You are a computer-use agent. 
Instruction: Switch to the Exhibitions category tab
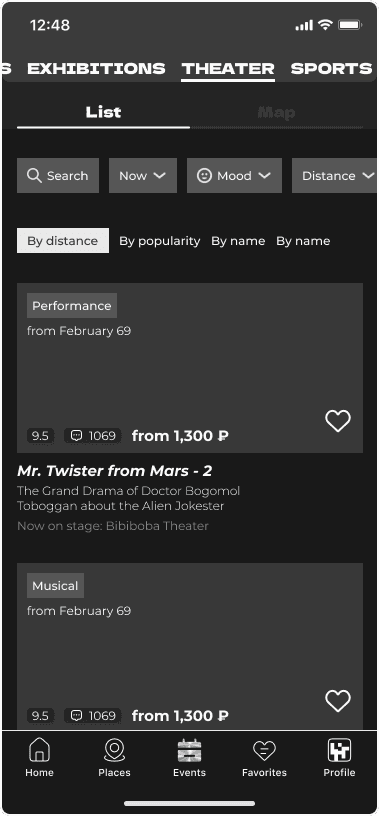(96, 68)
